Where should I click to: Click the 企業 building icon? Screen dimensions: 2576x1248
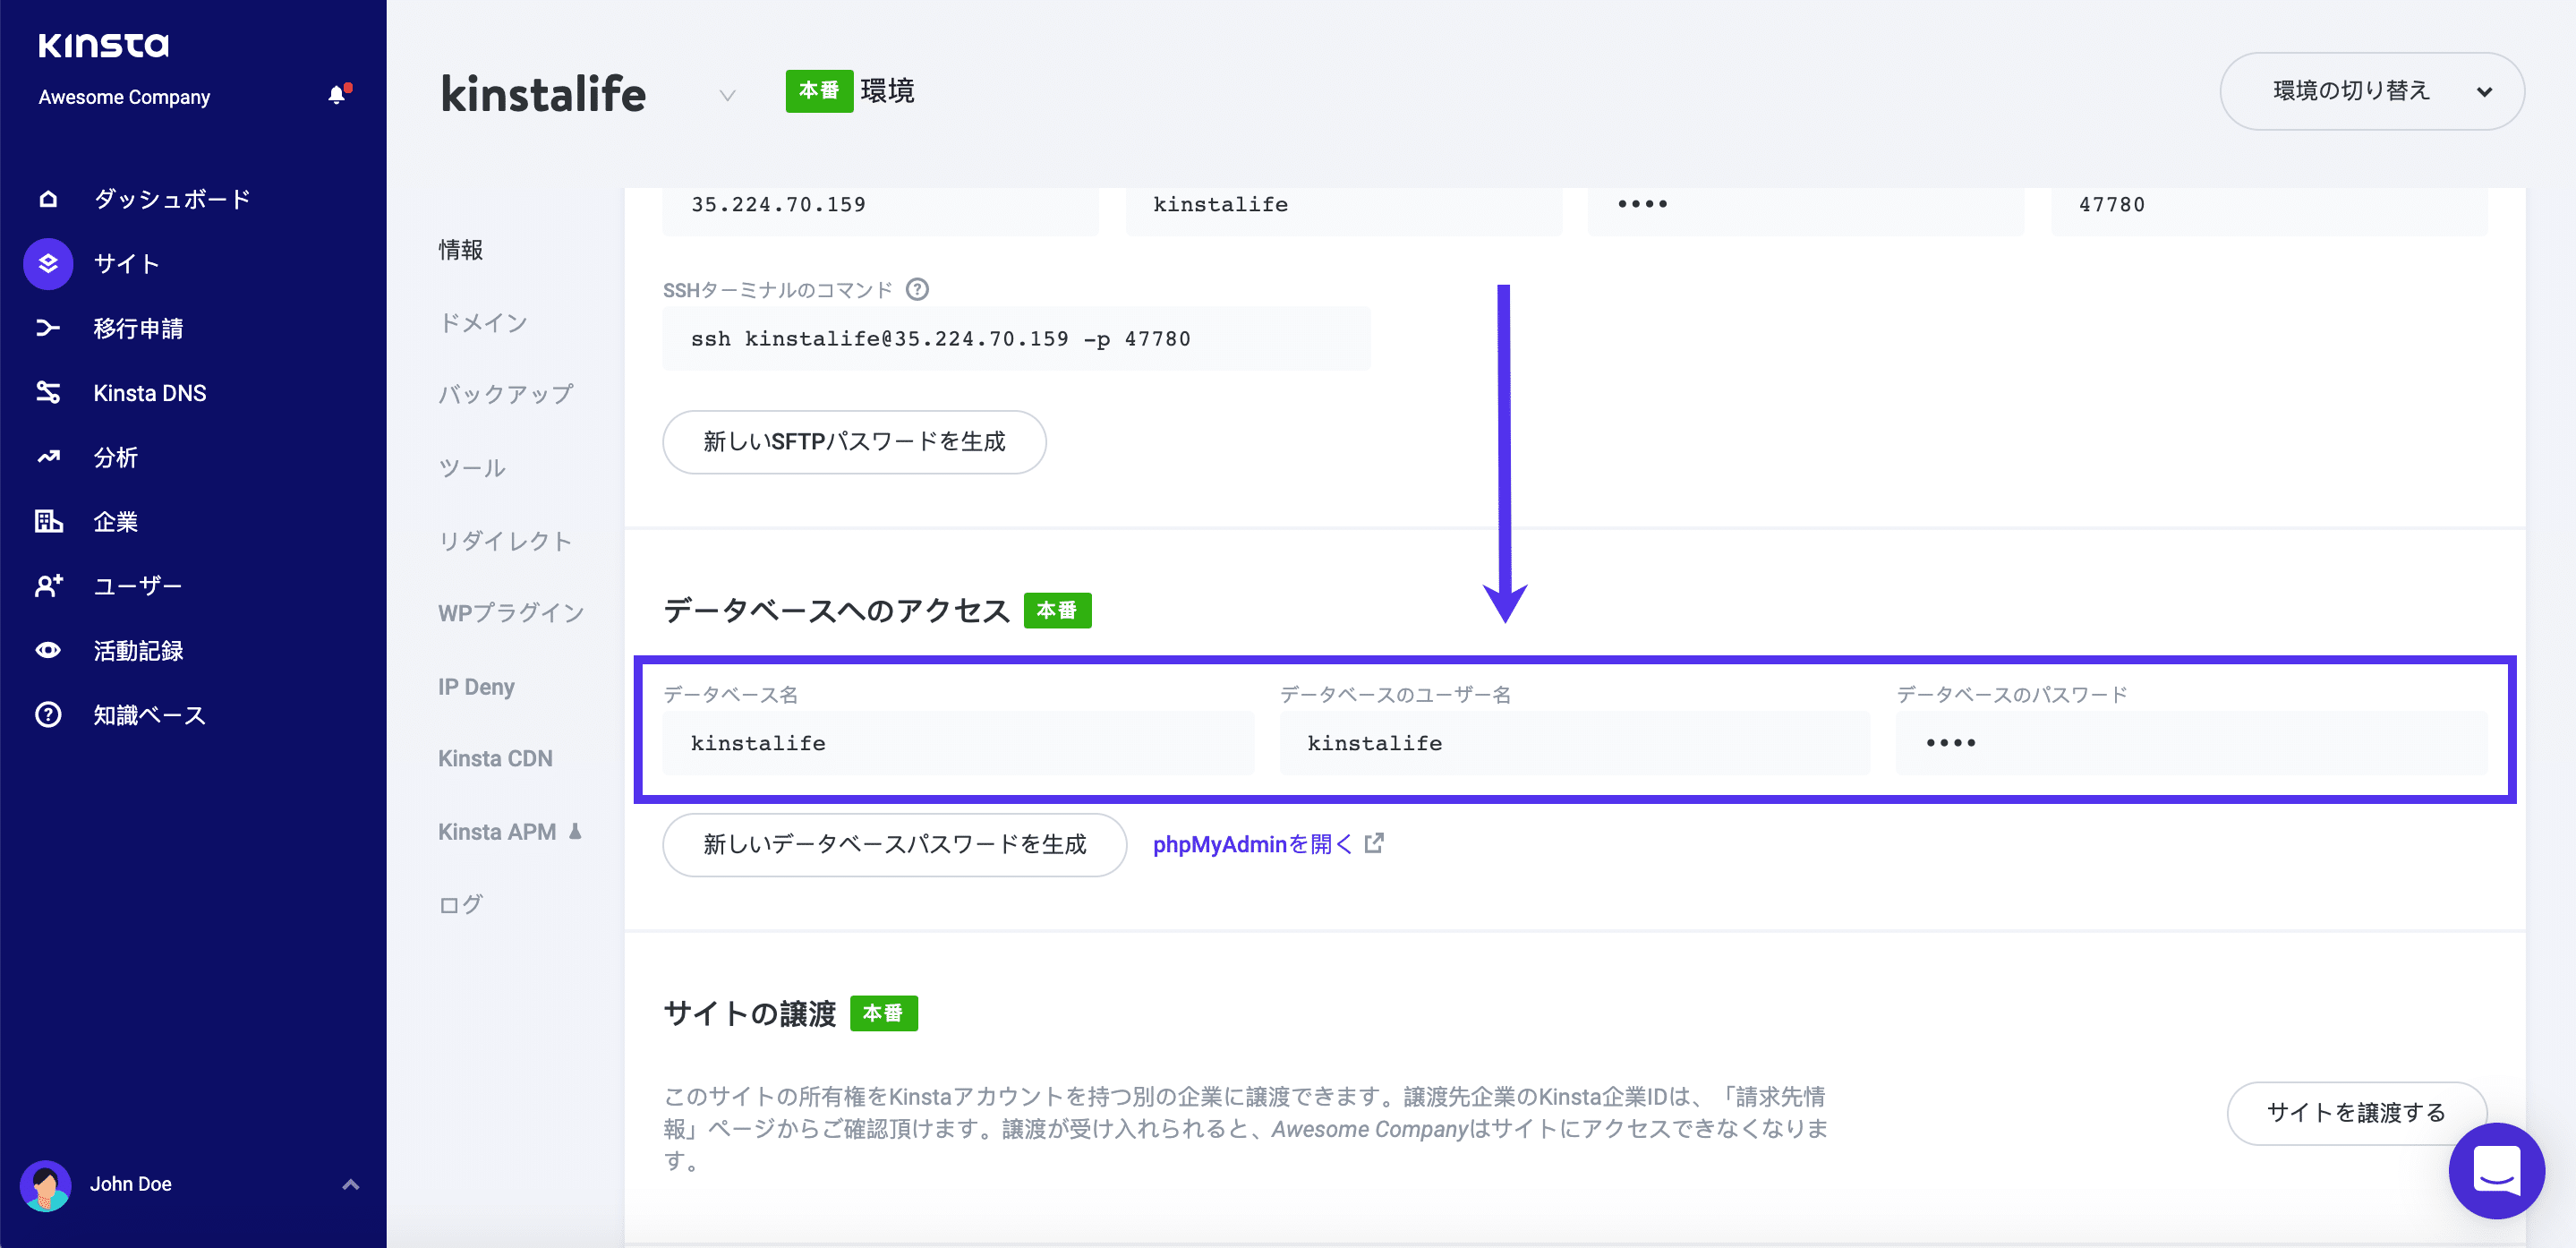(48, 521)
